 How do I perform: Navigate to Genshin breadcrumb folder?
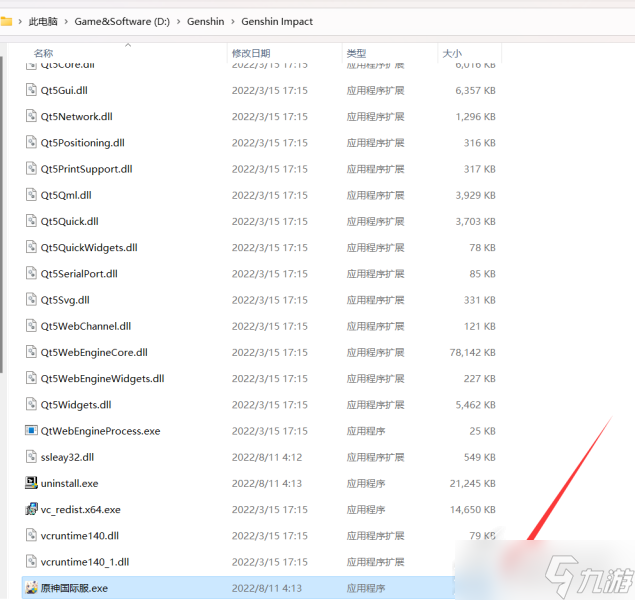(205, 21)
